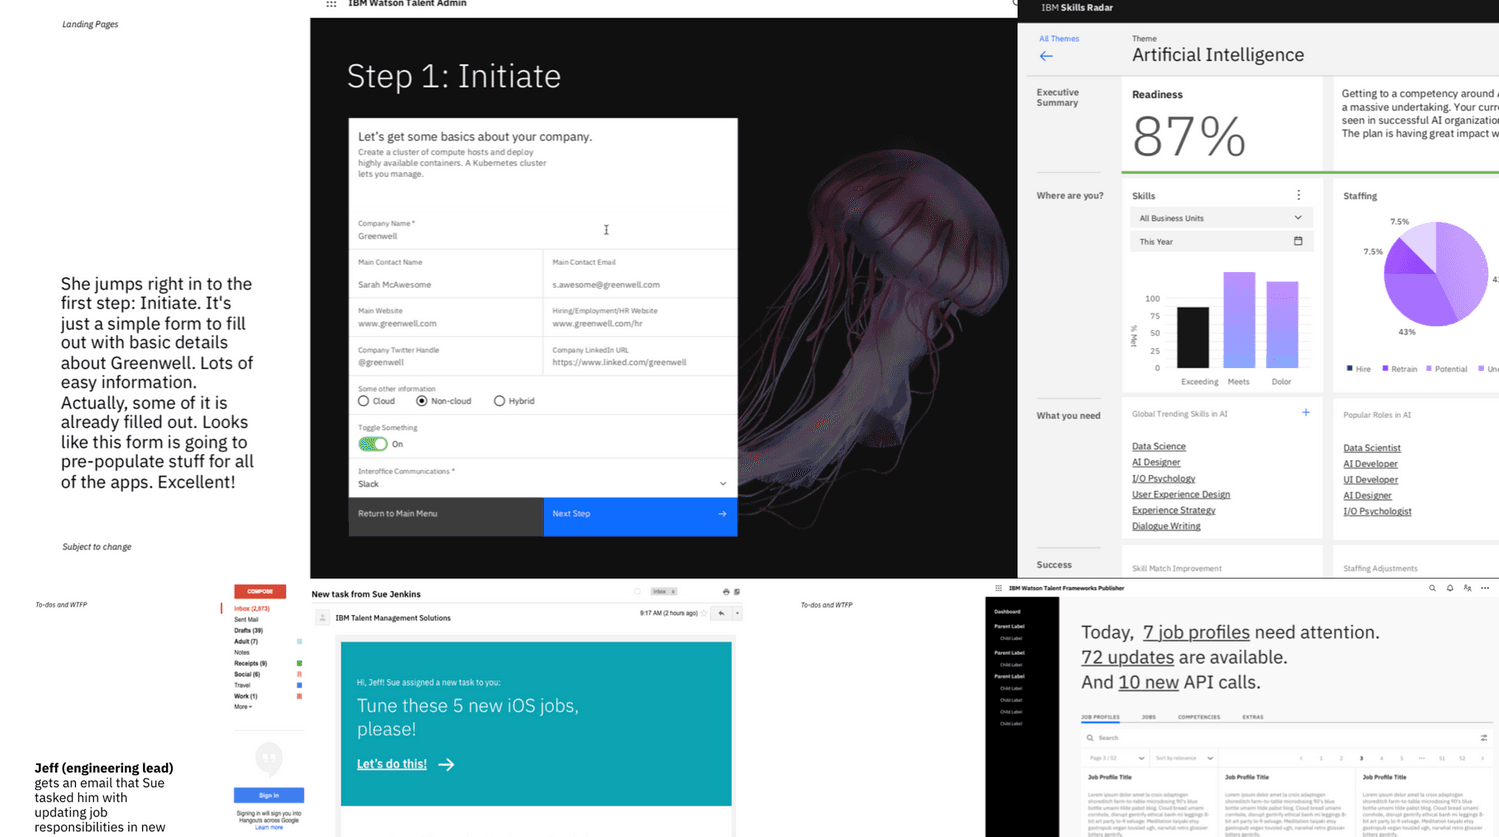Viewport: 1499px width, 837px height.
Task: Click the arrow beside Let's do this
Action: point(446,764)
